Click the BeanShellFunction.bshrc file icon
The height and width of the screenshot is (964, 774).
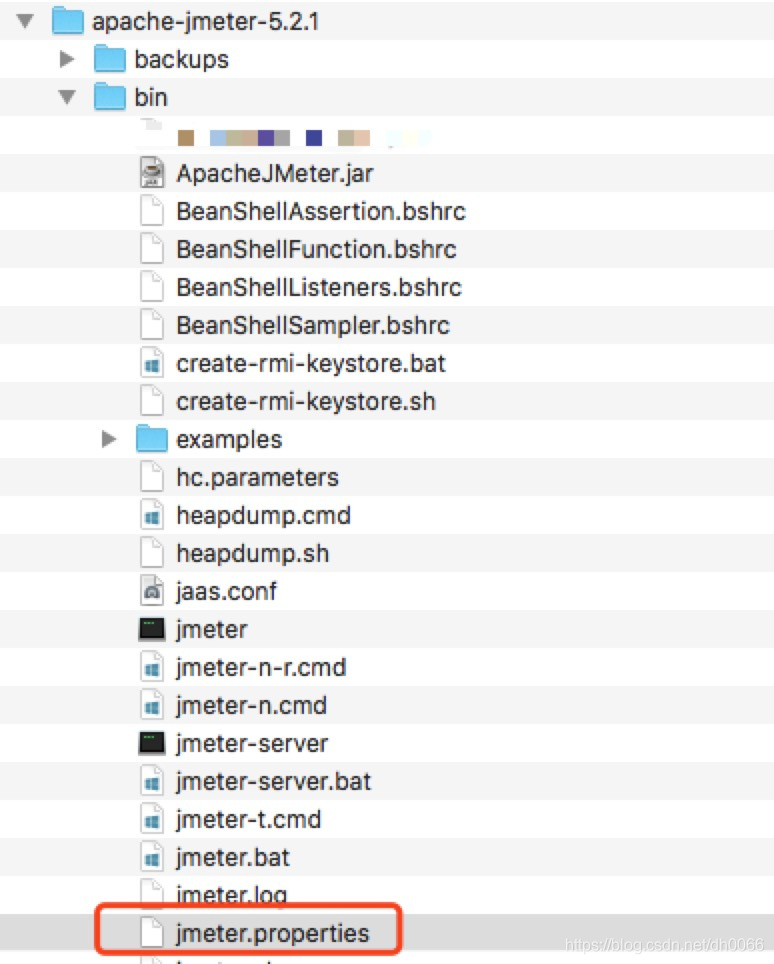(152, 249)
